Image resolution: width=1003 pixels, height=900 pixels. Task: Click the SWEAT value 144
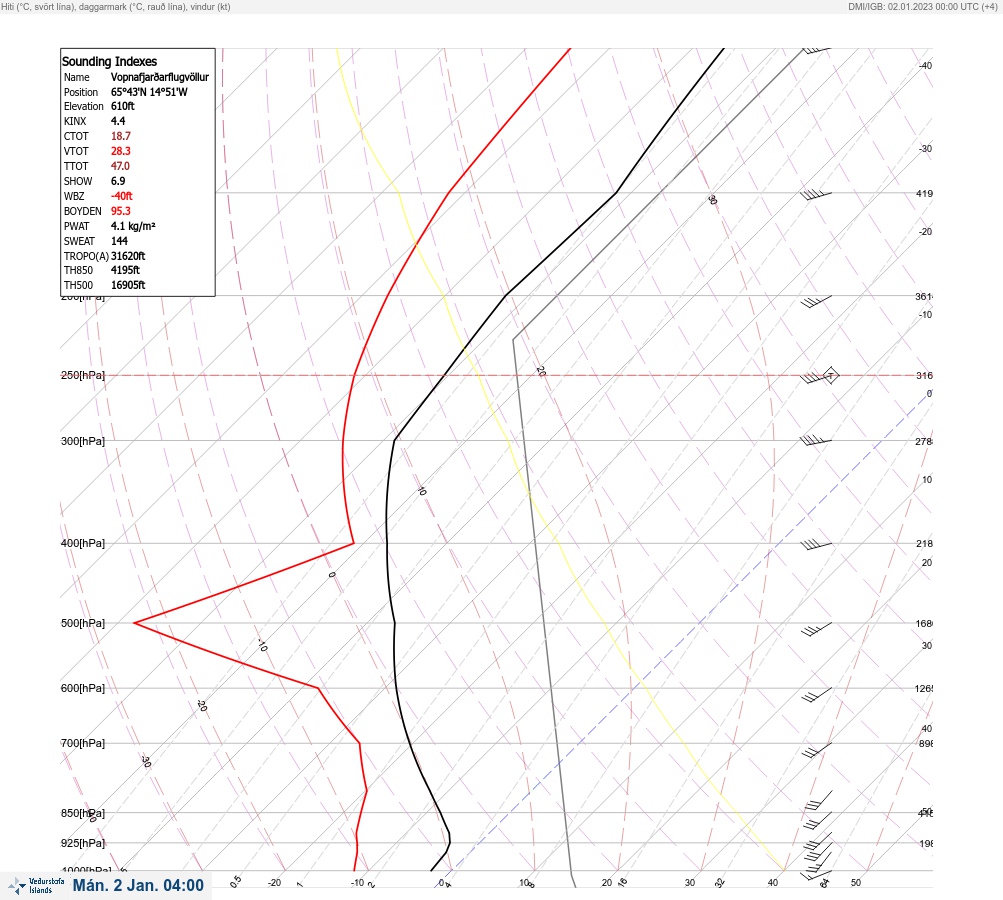pos(119,241)
